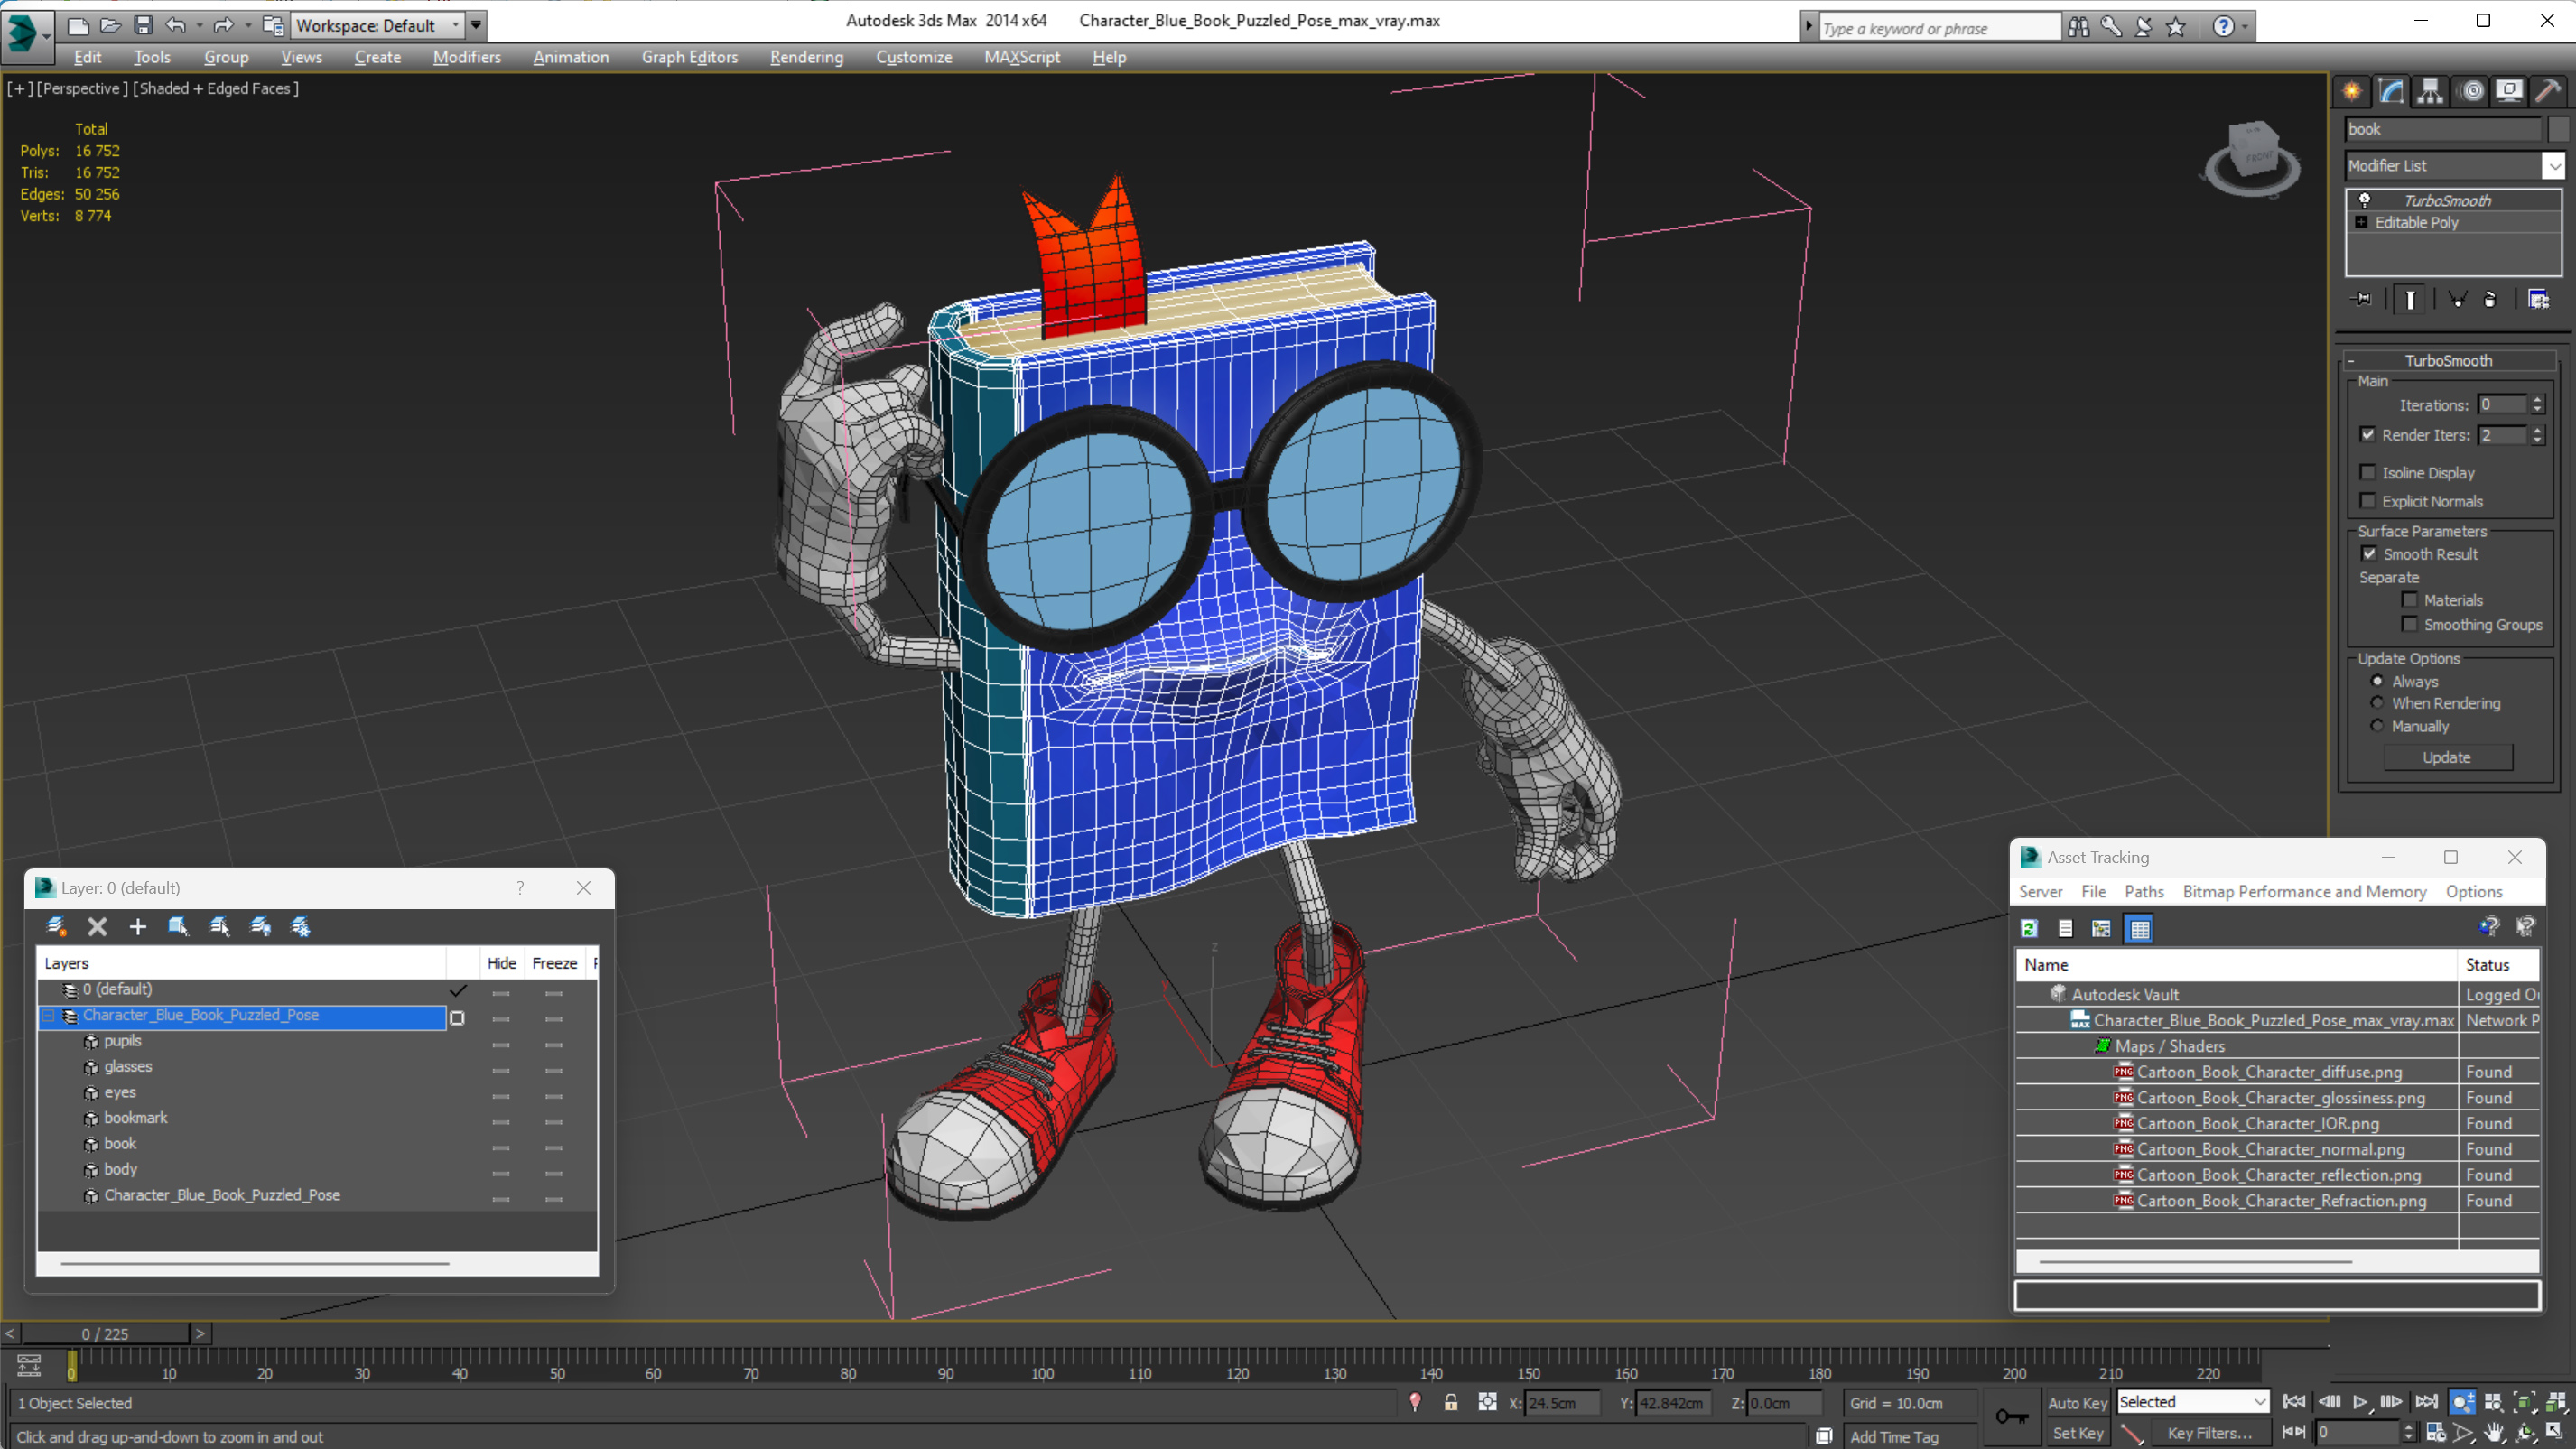The image size is (2576, 1449).
Task: Click the time slider 0 / 225
Action: [x=105, y=1333]
